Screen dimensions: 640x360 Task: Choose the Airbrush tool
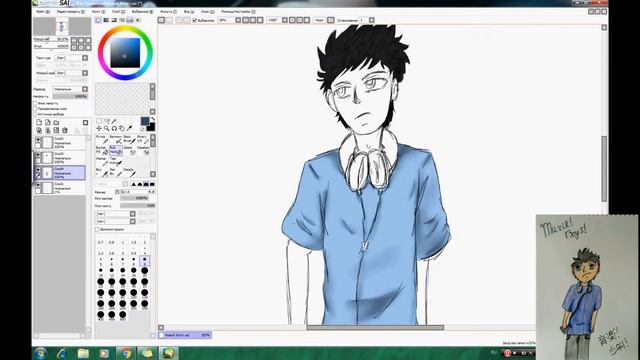coord(116,139)
